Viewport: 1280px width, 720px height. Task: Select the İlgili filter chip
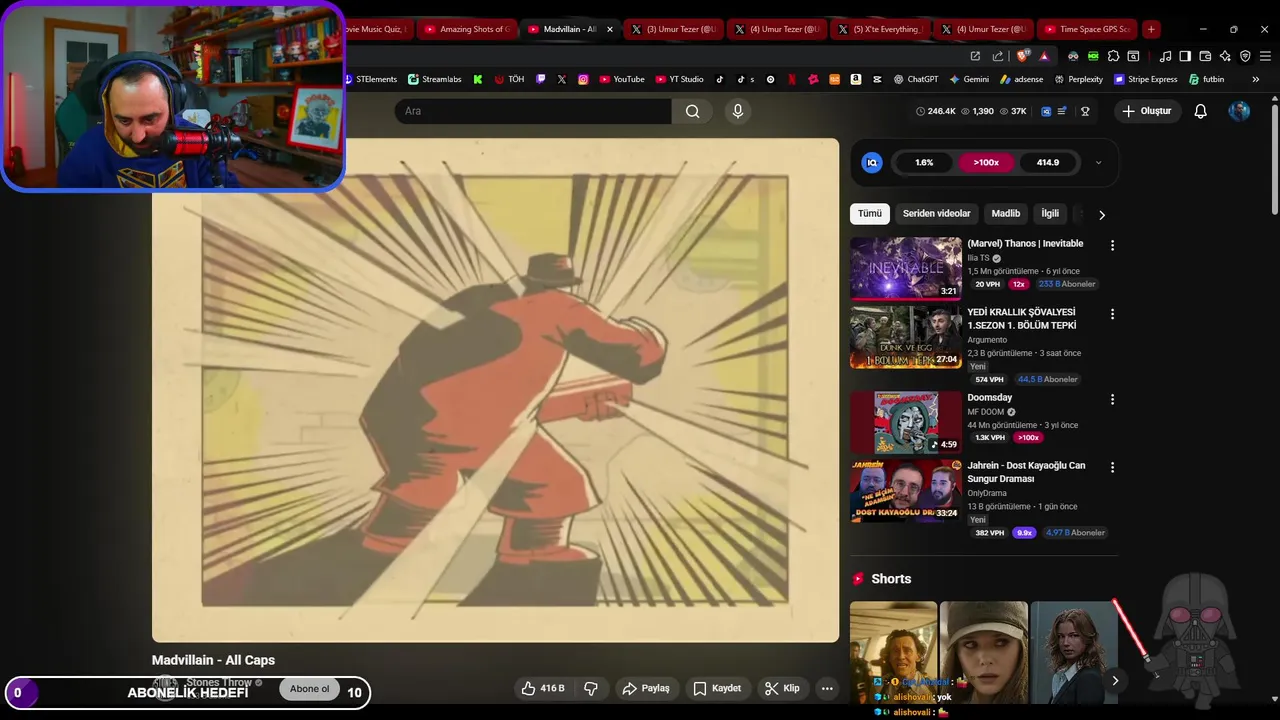click(1050, 214)
